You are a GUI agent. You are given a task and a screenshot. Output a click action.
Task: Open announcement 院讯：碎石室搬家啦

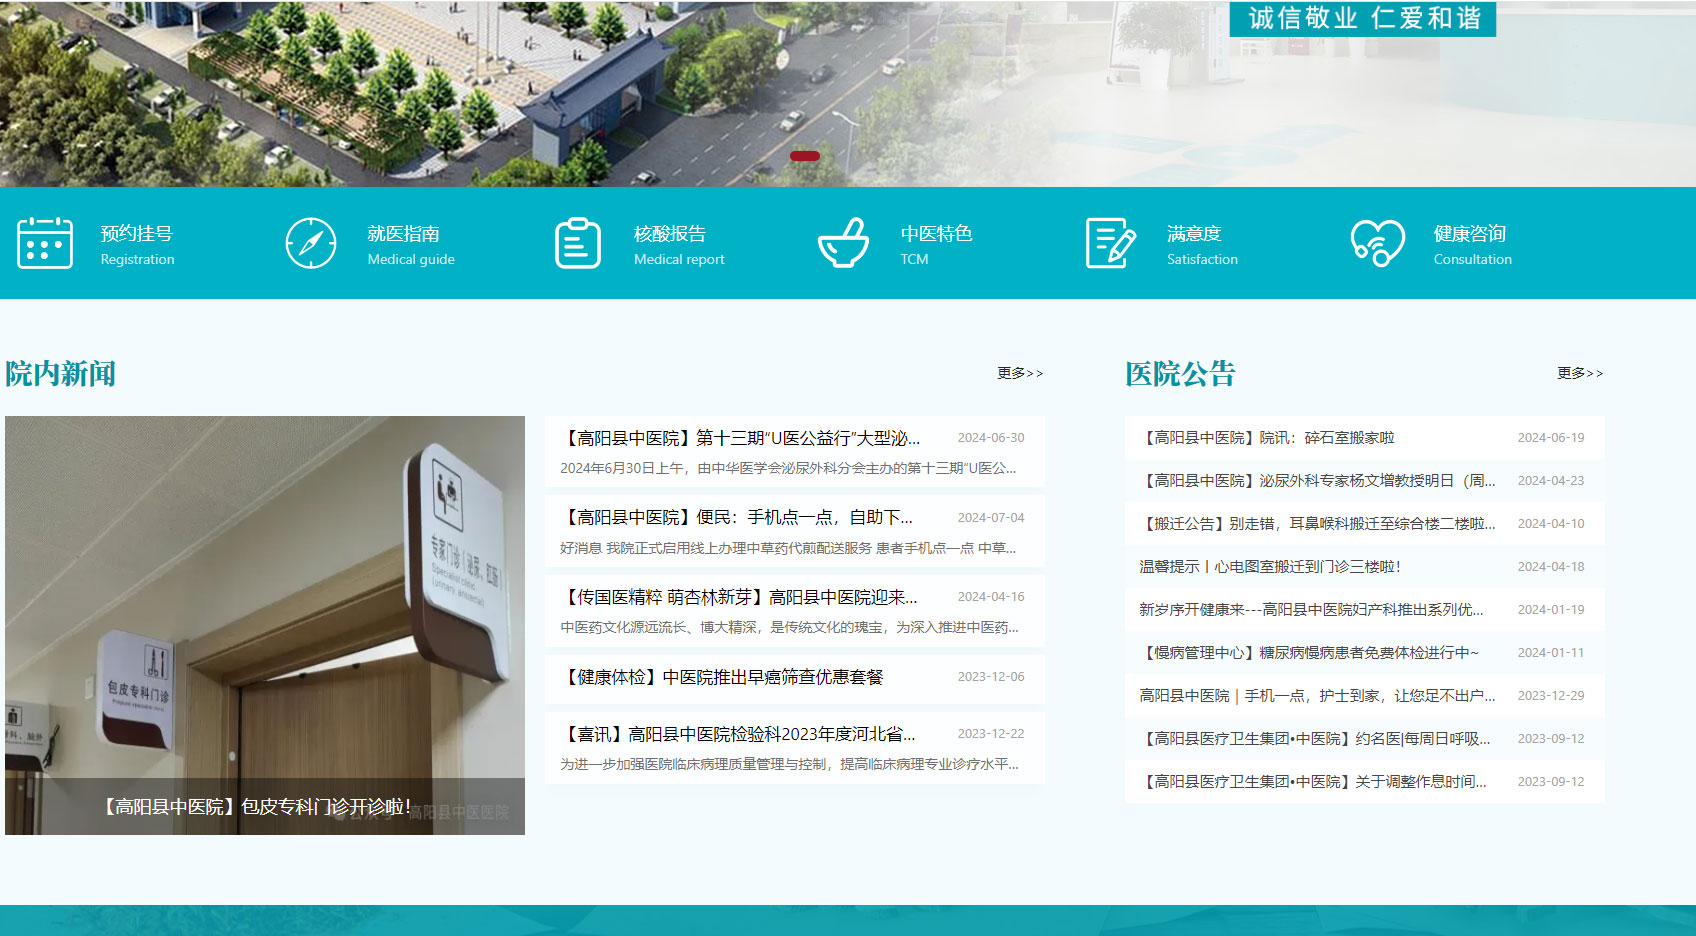point(1364,438)
